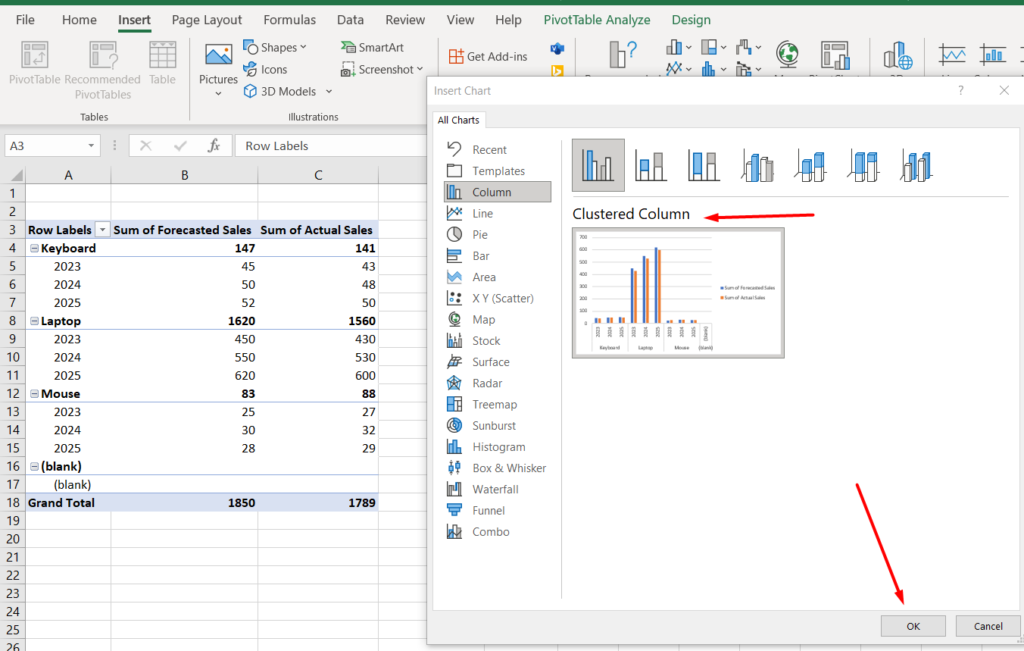Screen dimensions: 1024x651
Task: Click the formula bar showing Row Labels
Action: coord(330,146)
